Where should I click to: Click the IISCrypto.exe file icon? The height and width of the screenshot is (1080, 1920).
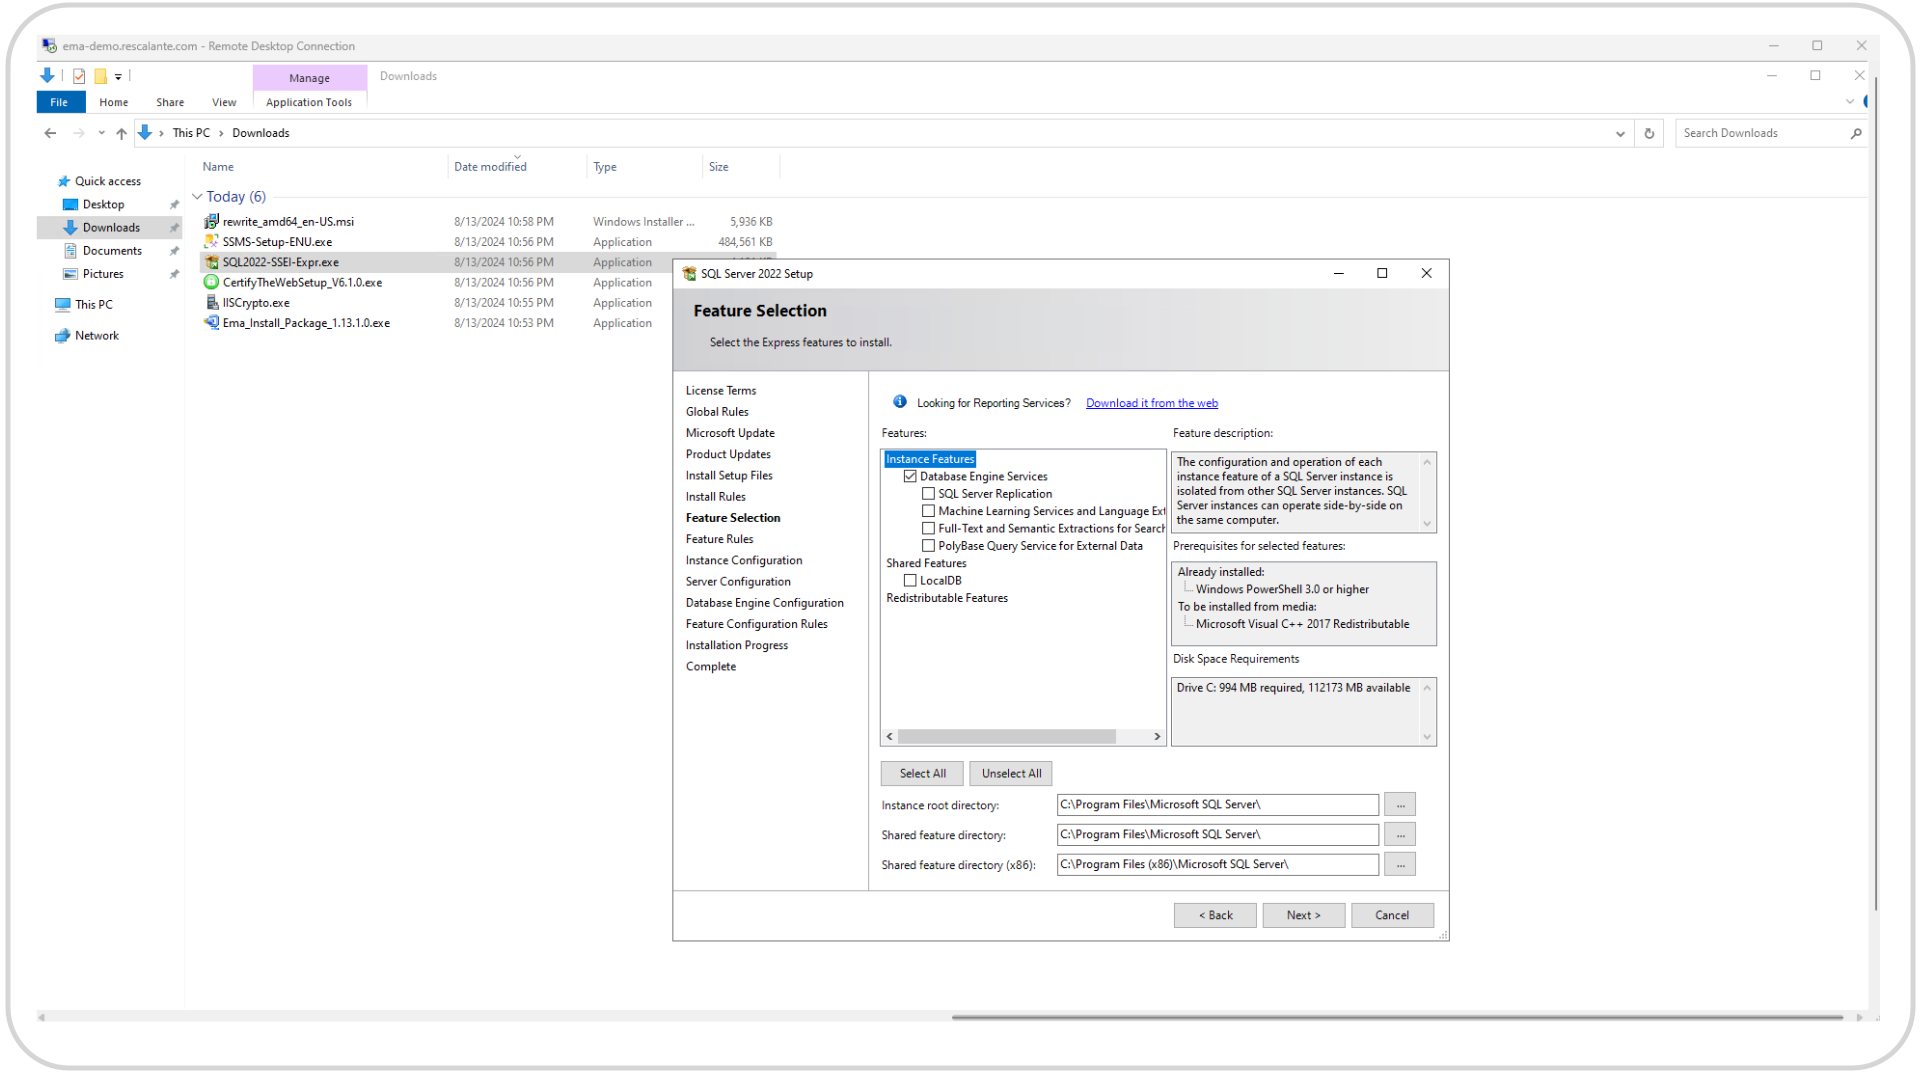211,302
